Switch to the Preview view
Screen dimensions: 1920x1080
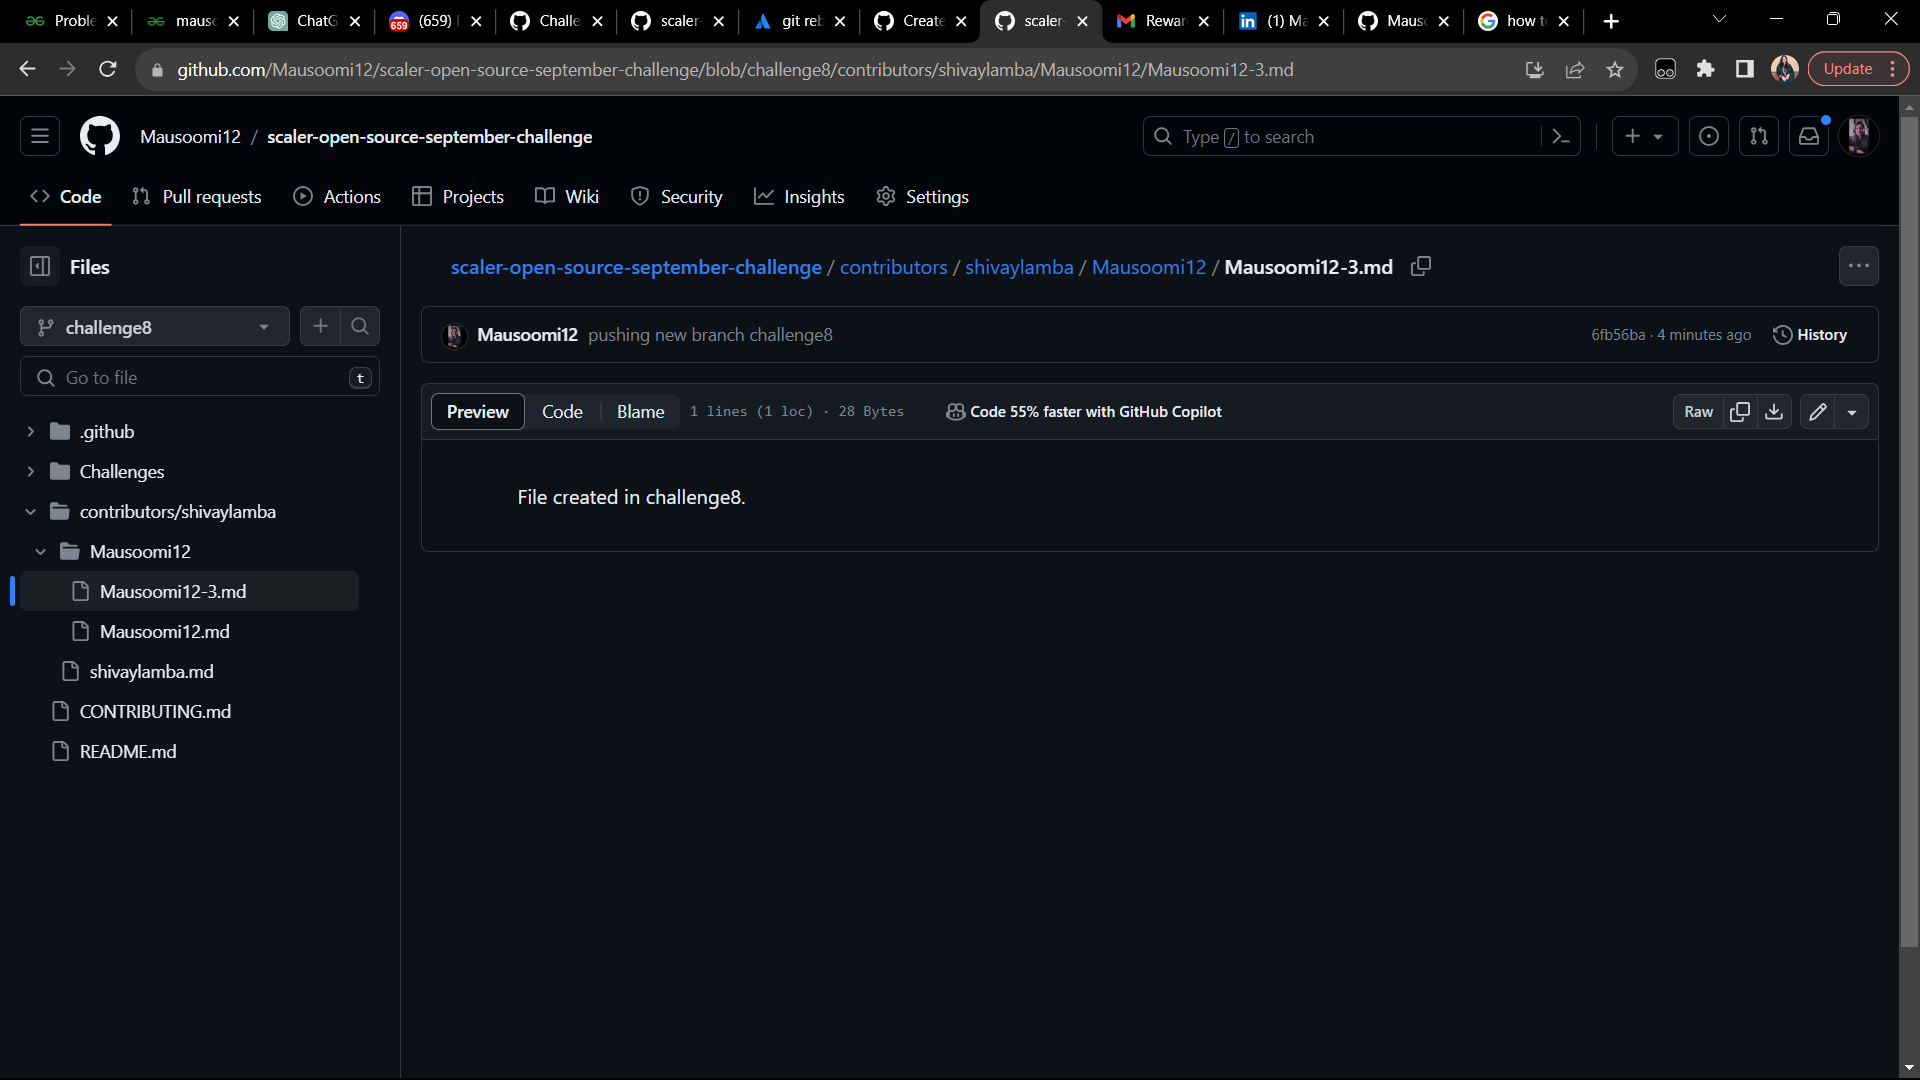coord(477,412)
